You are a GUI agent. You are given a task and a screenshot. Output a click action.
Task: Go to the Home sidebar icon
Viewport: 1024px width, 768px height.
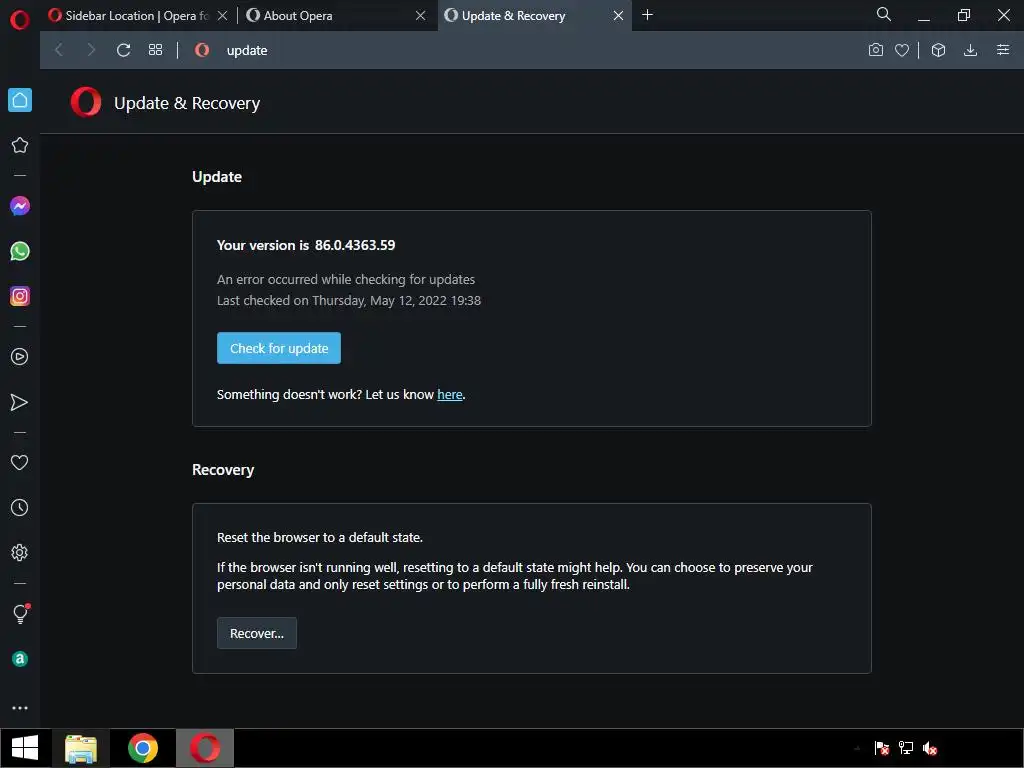tap(20, 100)
